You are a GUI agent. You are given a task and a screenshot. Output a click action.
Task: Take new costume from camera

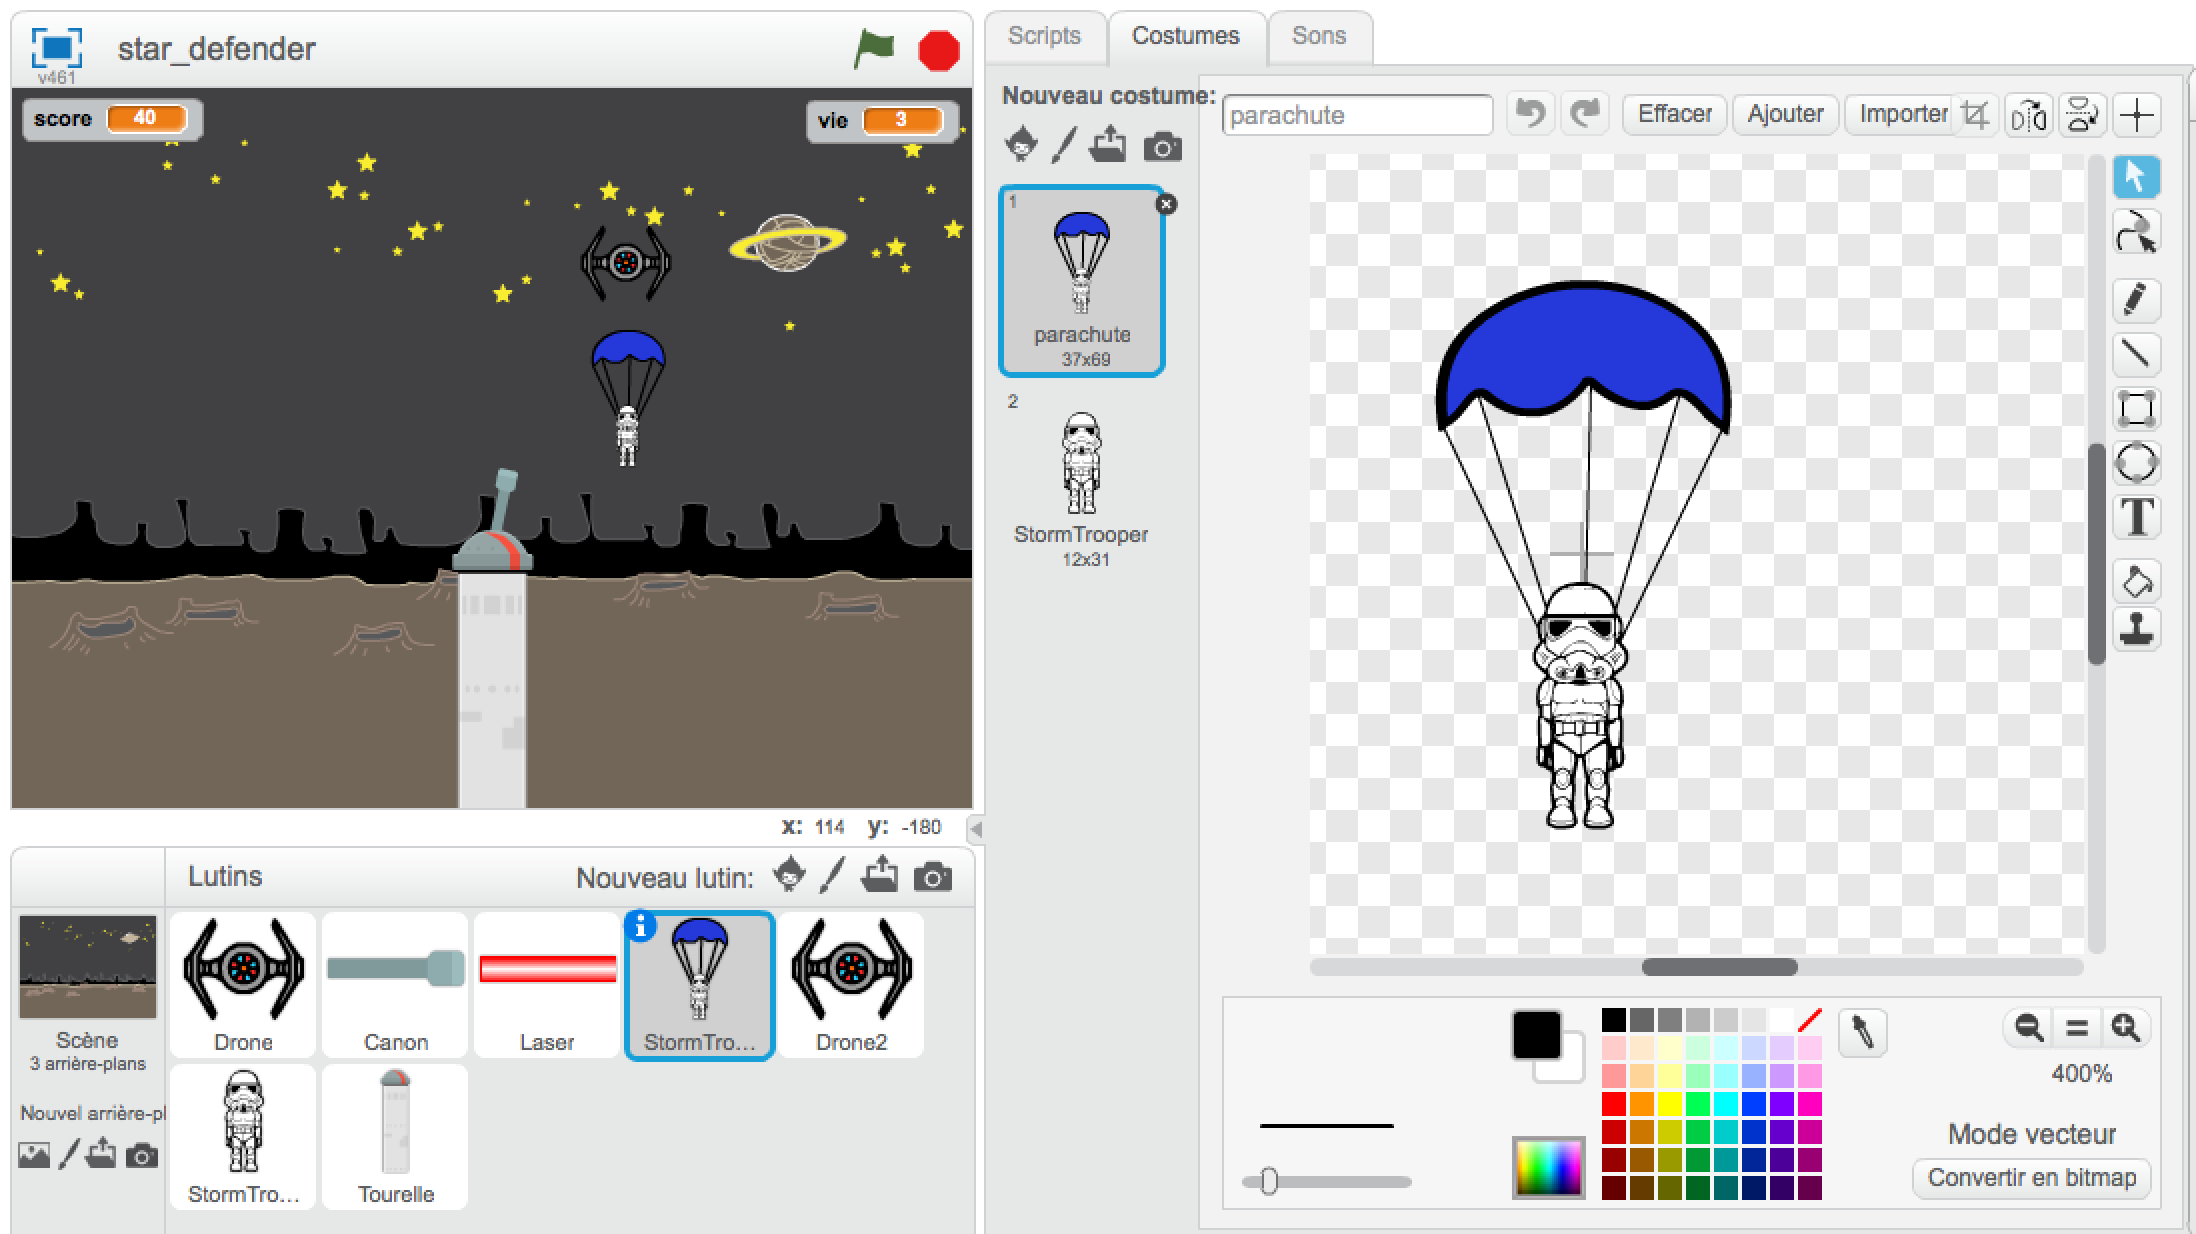[x=1162, y=148]
